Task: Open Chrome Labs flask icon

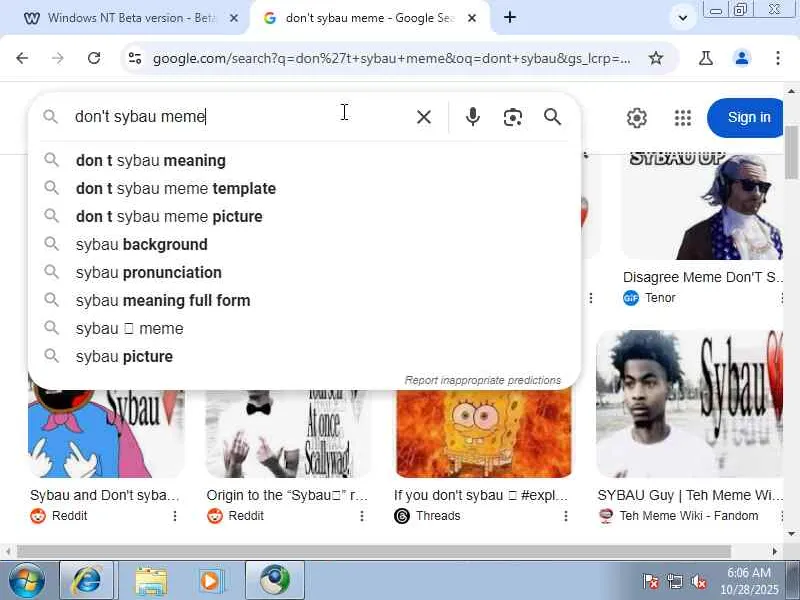Action: point(706,58)
